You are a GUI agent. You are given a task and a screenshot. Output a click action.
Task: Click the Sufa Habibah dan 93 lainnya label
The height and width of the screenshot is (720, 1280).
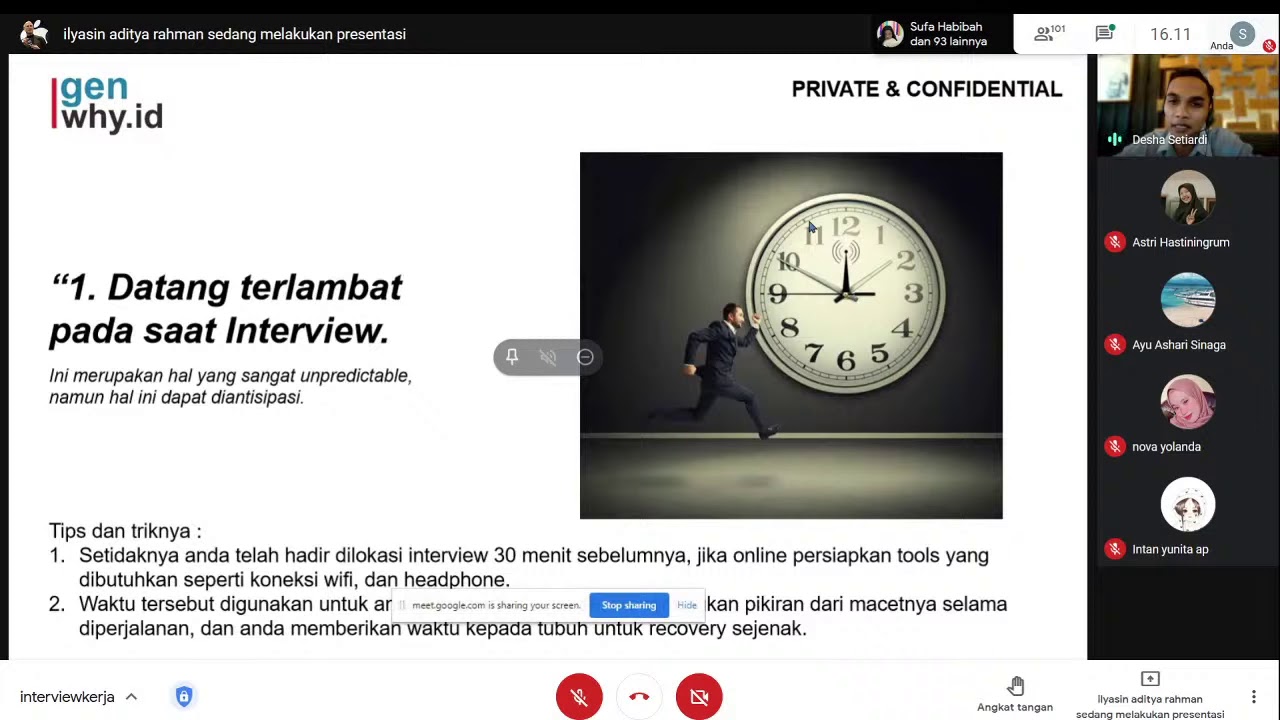(x=948, y=34)
